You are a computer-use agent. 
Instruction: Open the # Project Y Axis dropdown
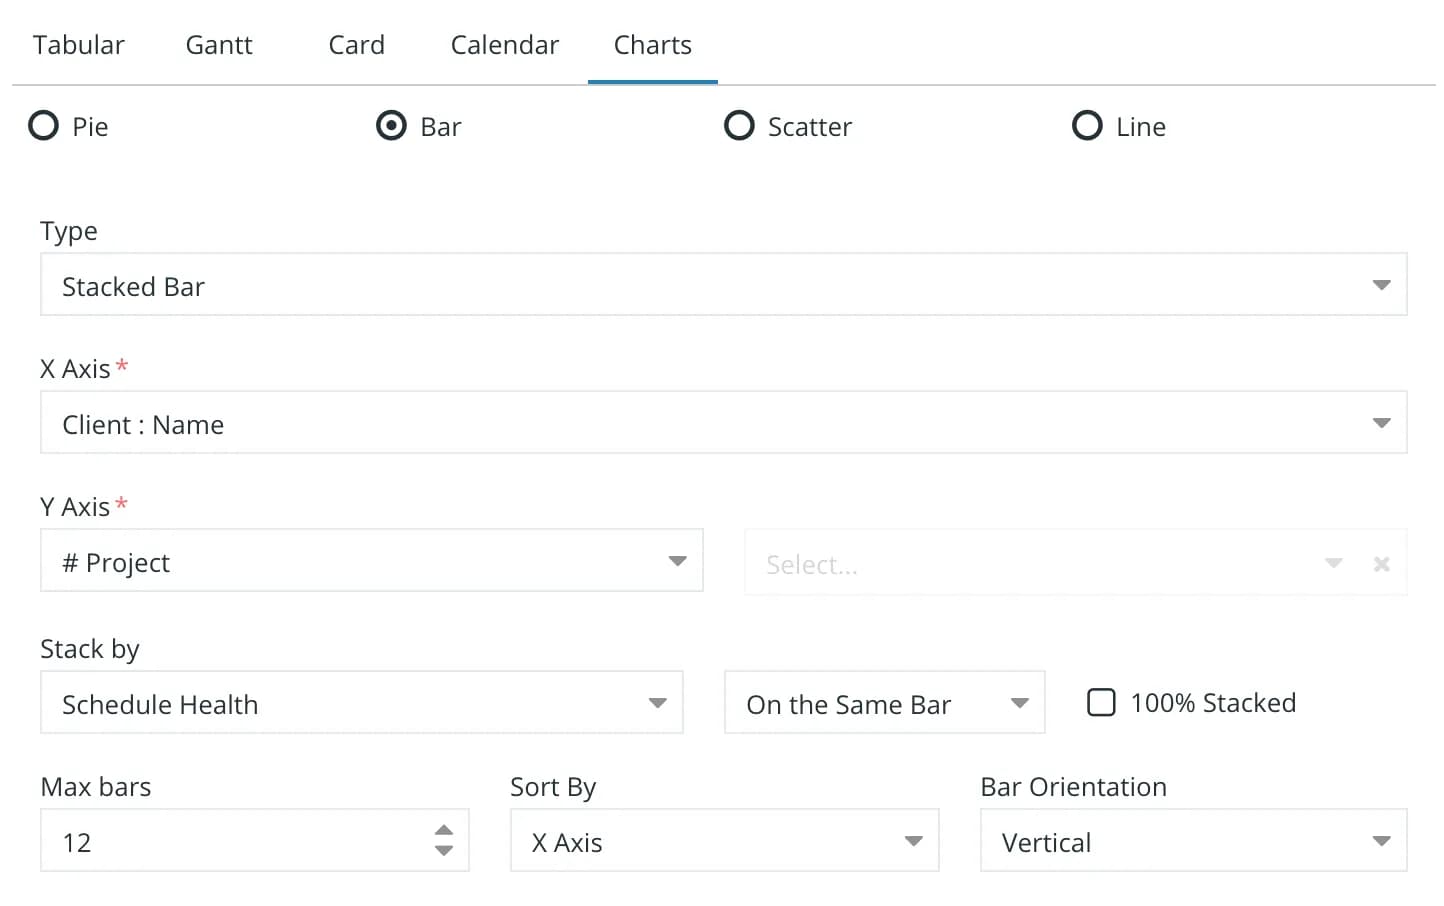372,561
